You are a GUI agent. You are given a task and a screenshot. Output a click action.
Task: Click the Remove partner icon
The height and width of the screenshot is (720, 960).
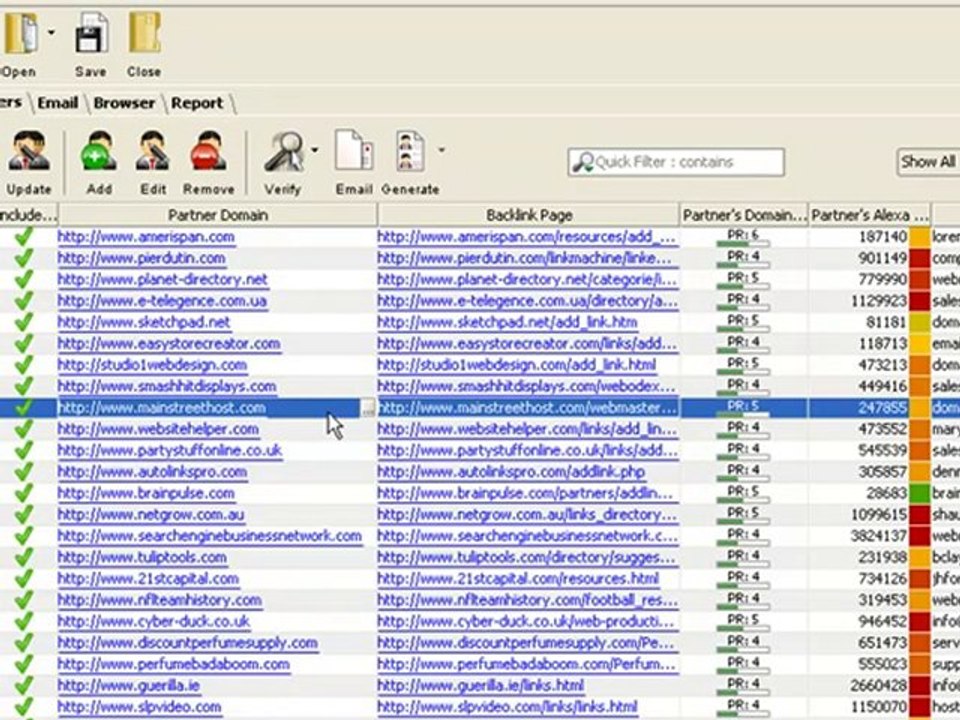[x=209, y=151]
